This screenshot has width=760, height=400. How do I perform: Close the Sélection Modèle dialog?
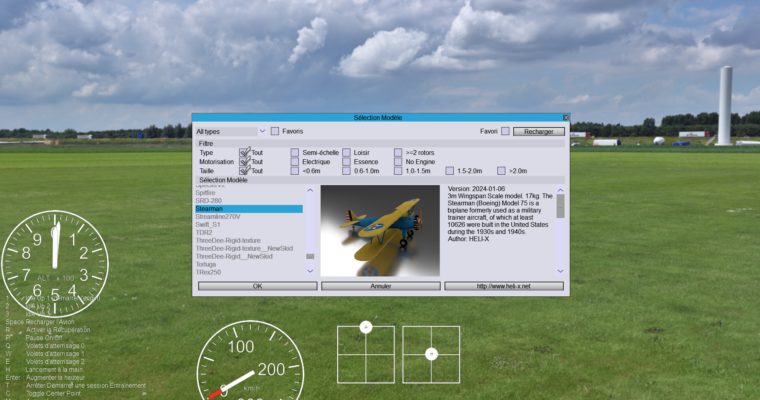pyautogui.click(x=565, y=118)
